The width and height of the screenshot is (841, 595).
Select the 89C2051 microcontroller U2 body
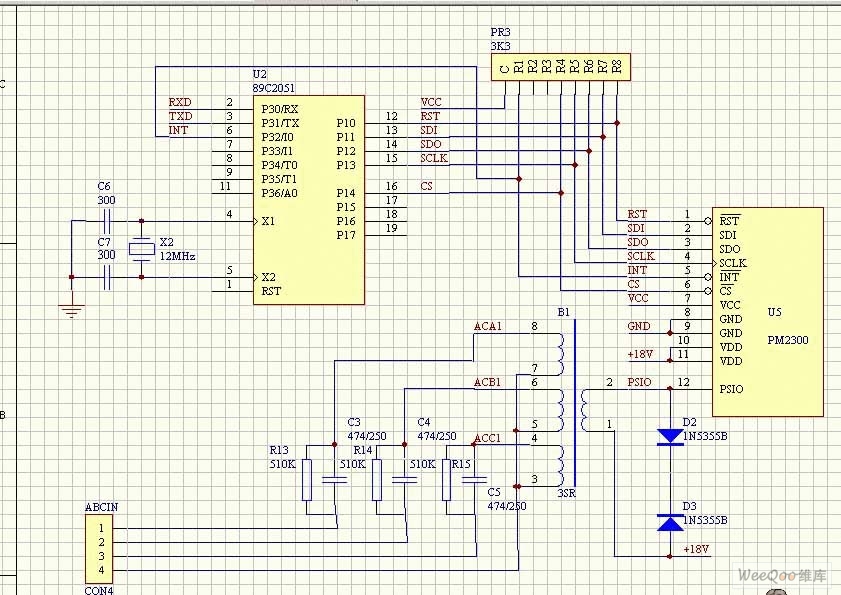[x=310, y=200]
